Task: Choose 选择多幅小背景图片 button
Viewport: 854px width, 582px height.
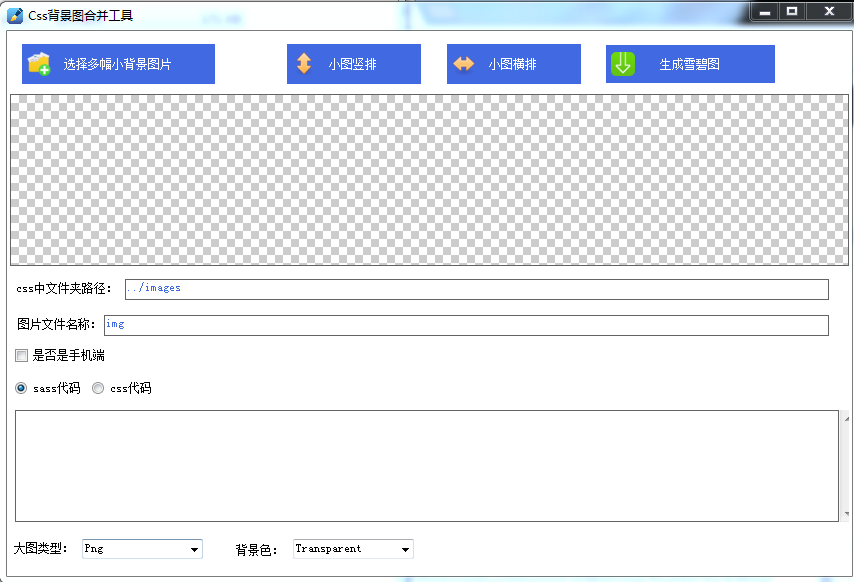Action: (x=118, y=64)
